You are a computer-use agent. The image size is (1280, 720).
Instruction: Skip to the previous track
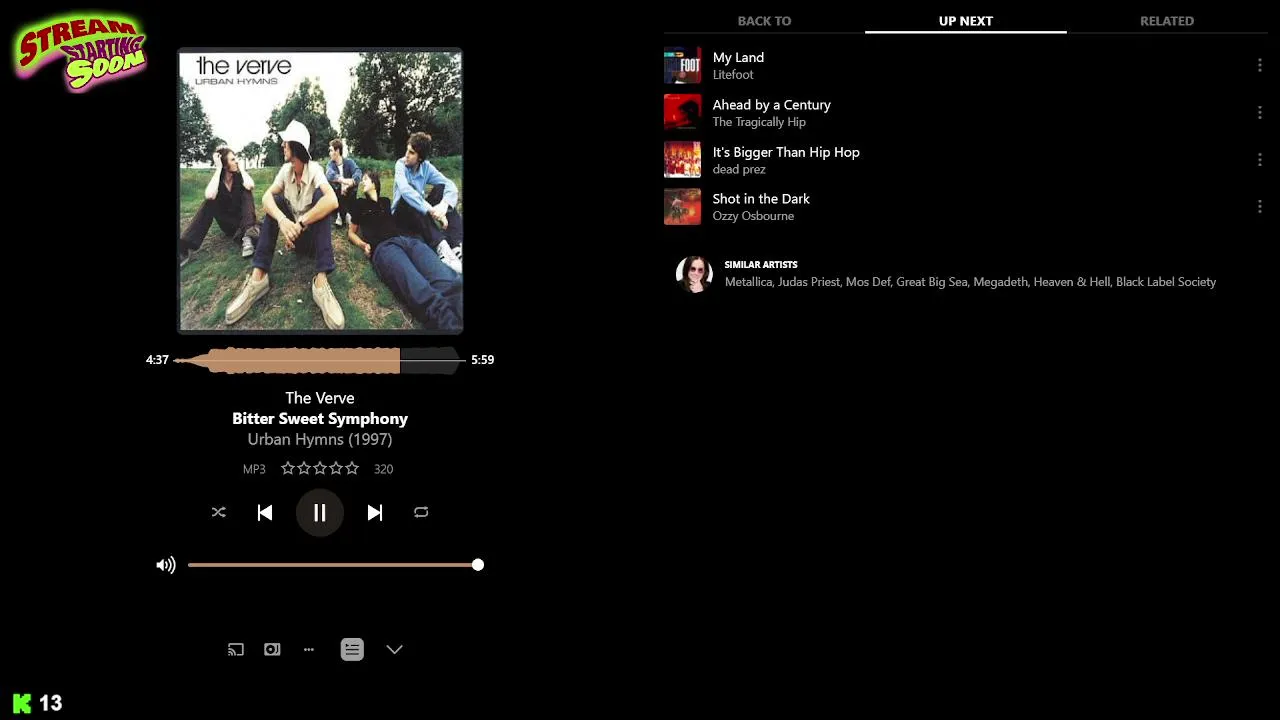click(x=265, y=512)
